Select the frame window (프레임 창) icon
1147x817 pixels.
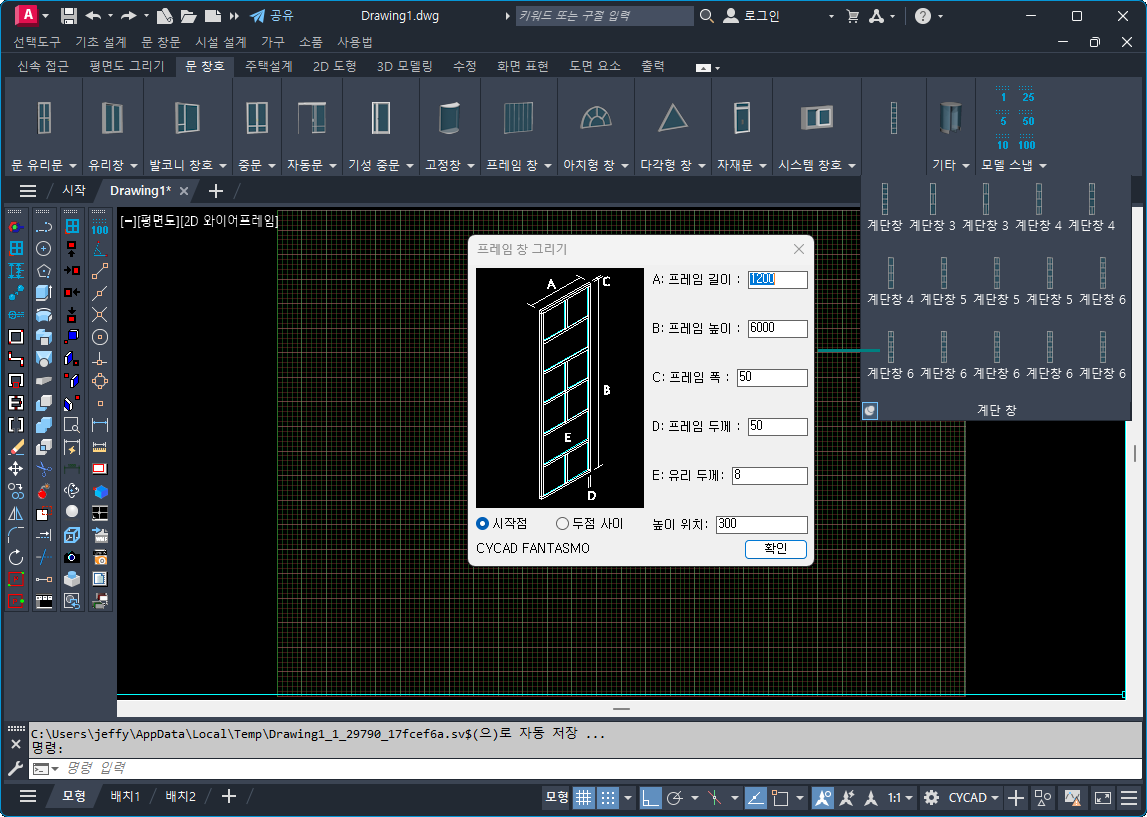518,118
